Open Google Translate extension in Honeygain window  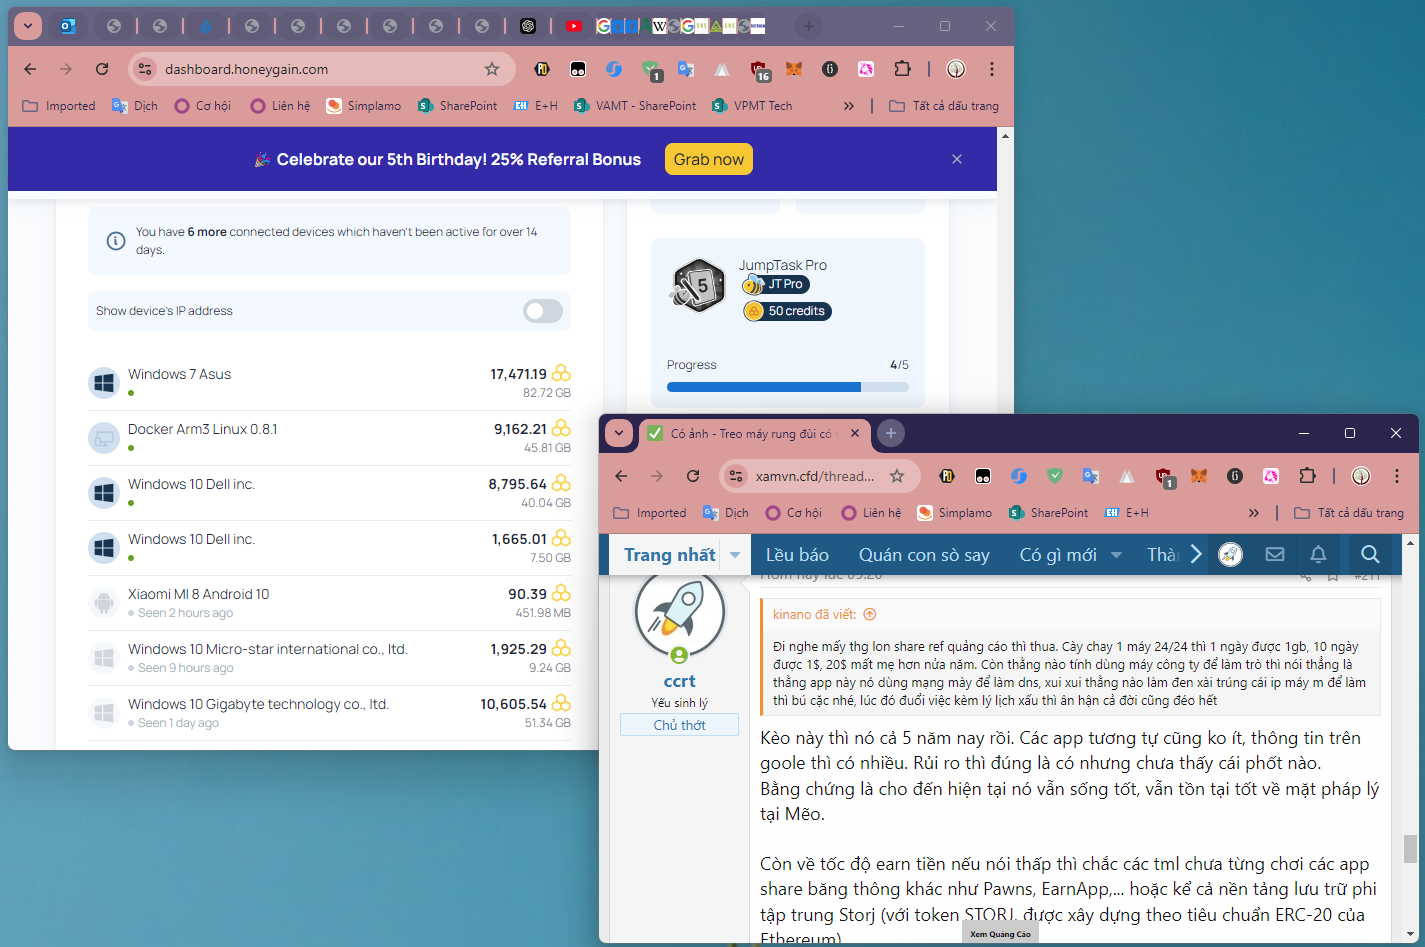point(685,69)
